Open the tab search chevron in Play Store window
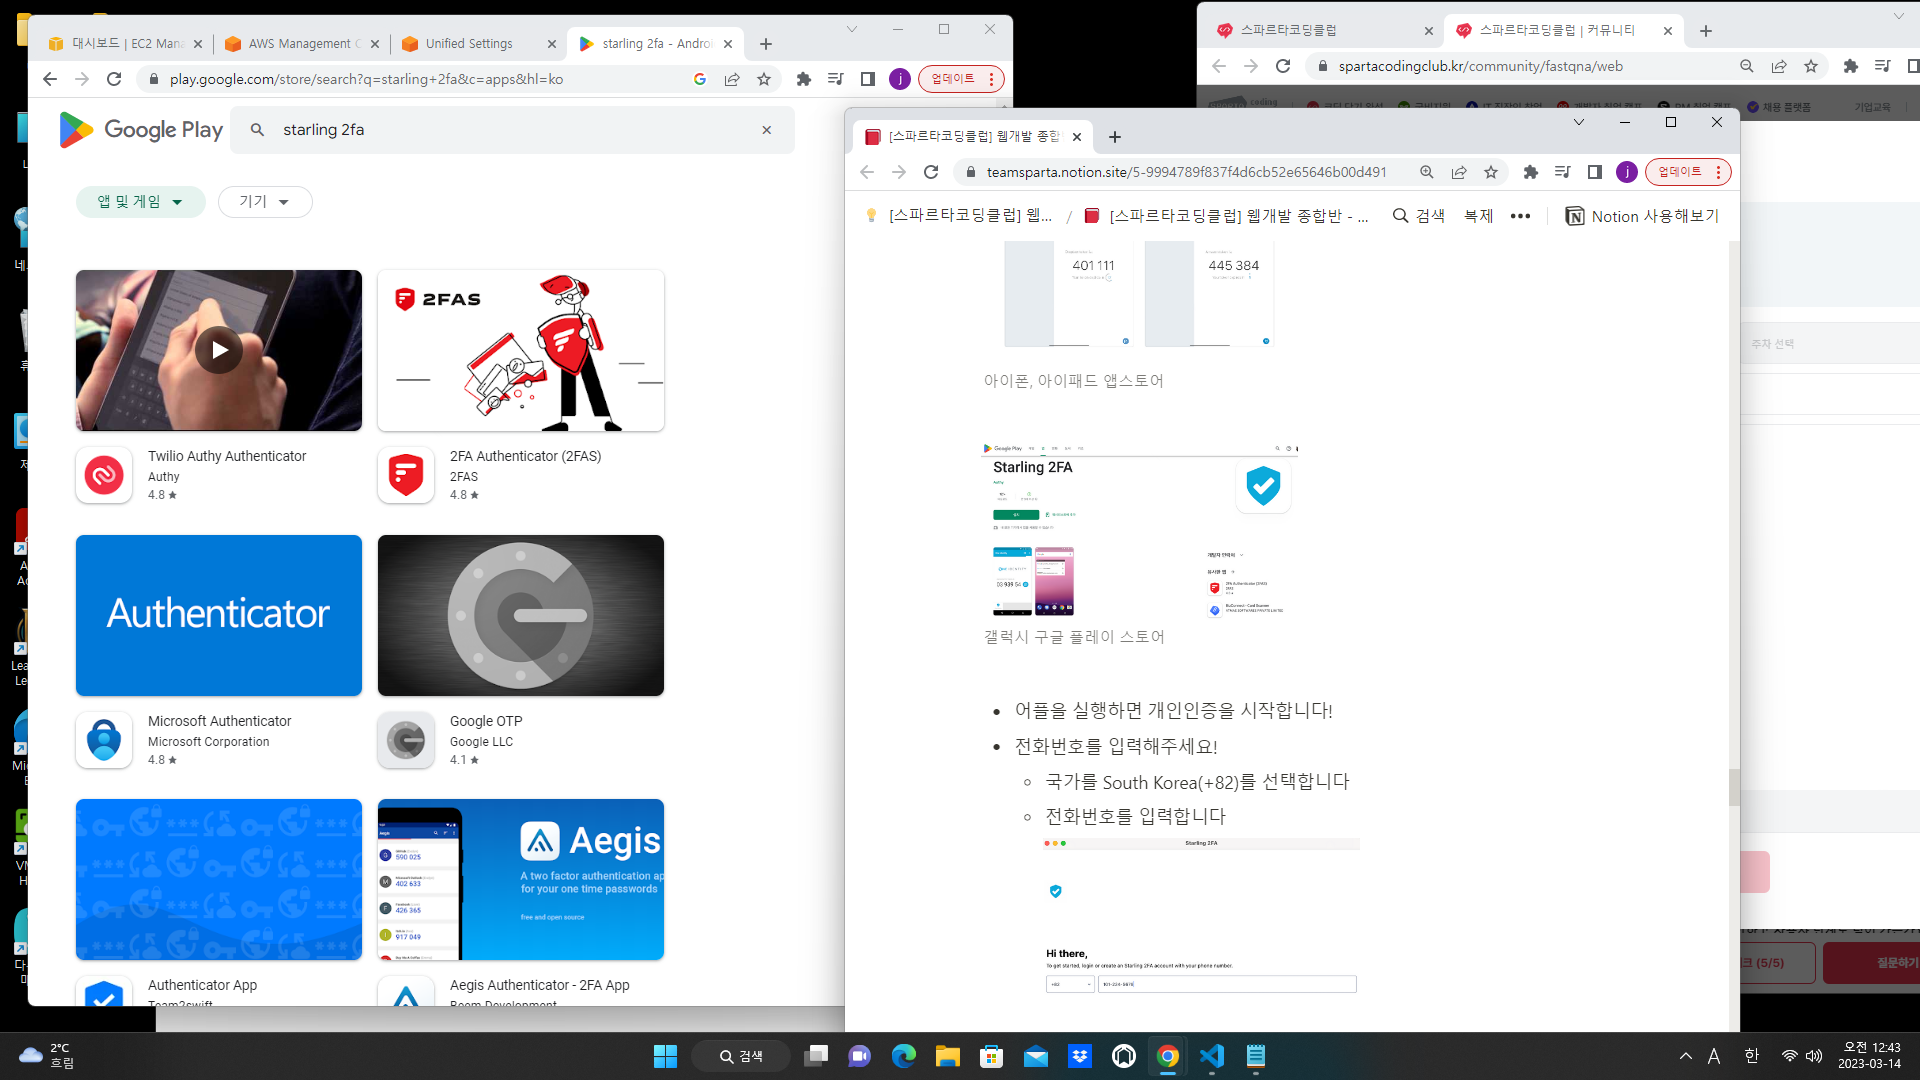 (x=852, y=29)
